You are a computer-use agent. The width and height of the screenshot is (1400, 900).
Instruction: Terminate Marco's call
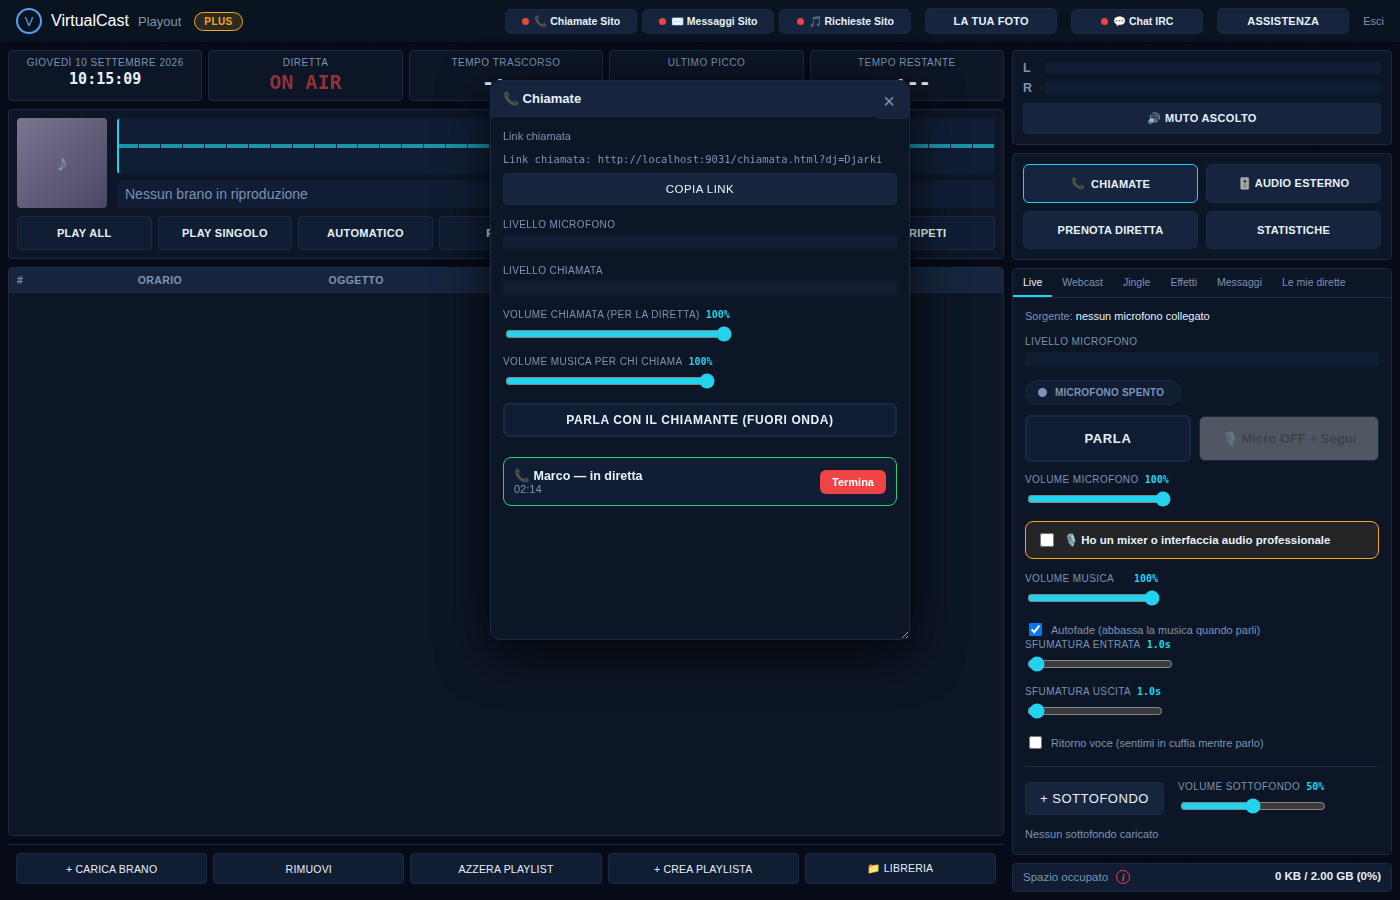coord(853,482)
